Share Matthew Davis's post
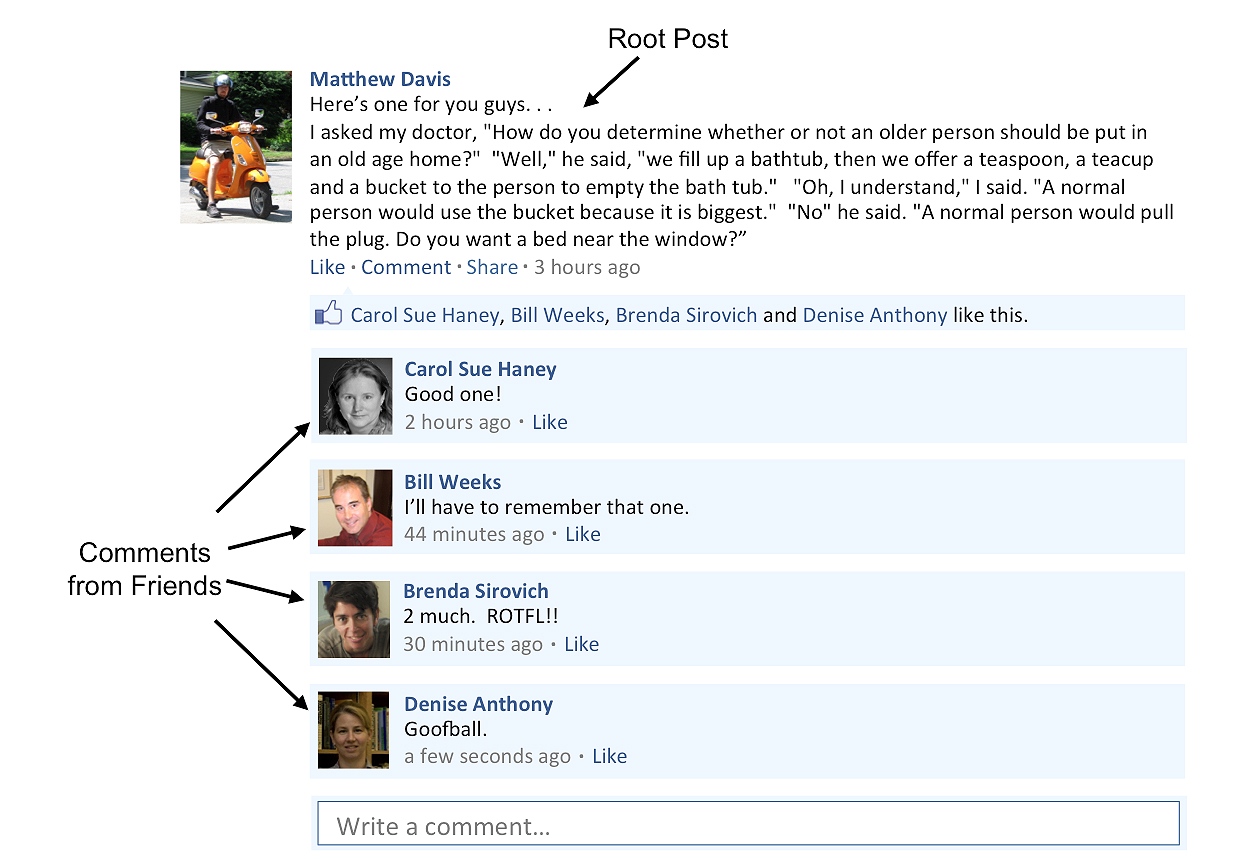1238x859 pixels. click(492, 267)
